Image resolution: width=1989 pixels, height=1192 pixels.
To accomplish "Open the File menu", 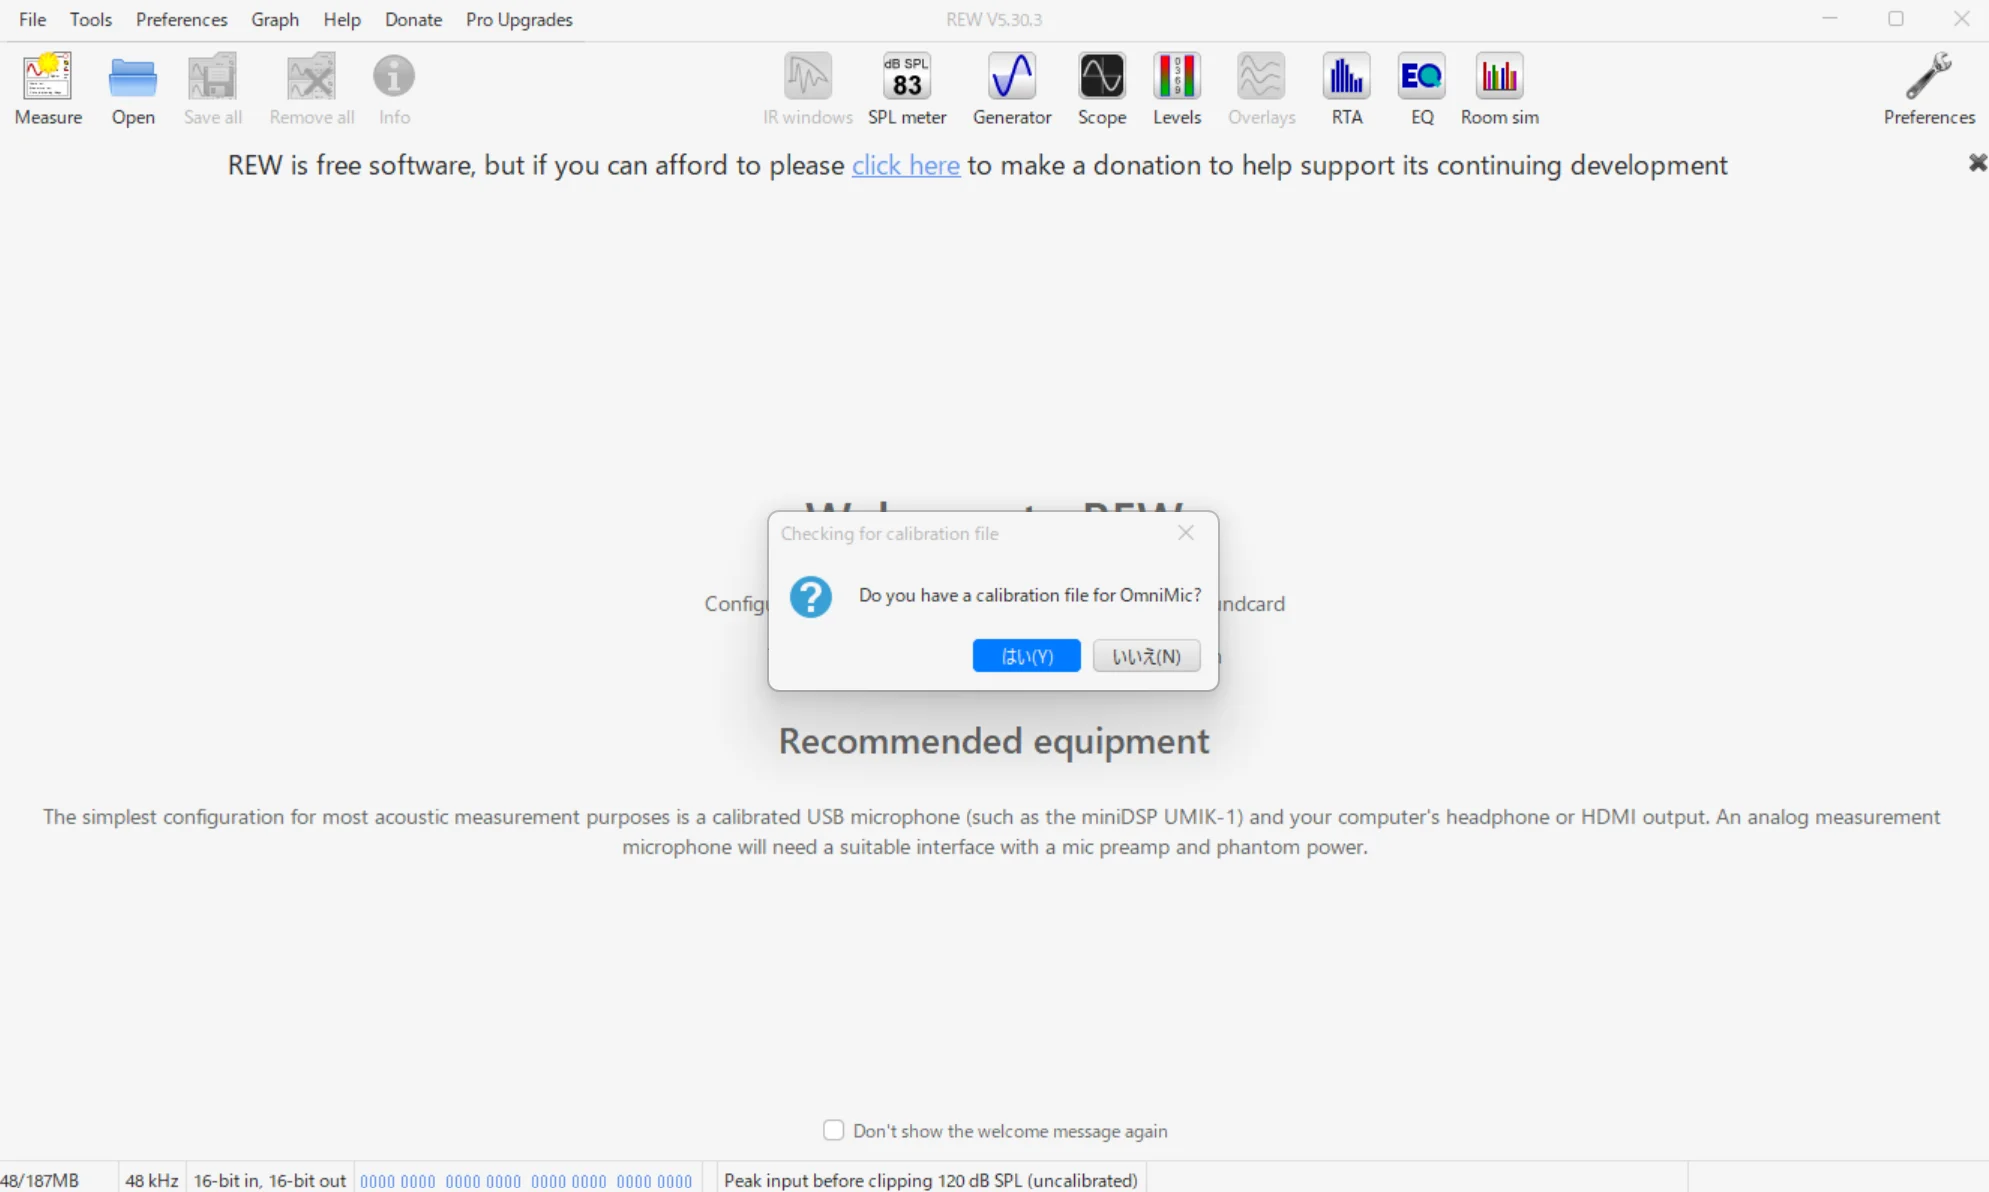I will tap(32, 19).
